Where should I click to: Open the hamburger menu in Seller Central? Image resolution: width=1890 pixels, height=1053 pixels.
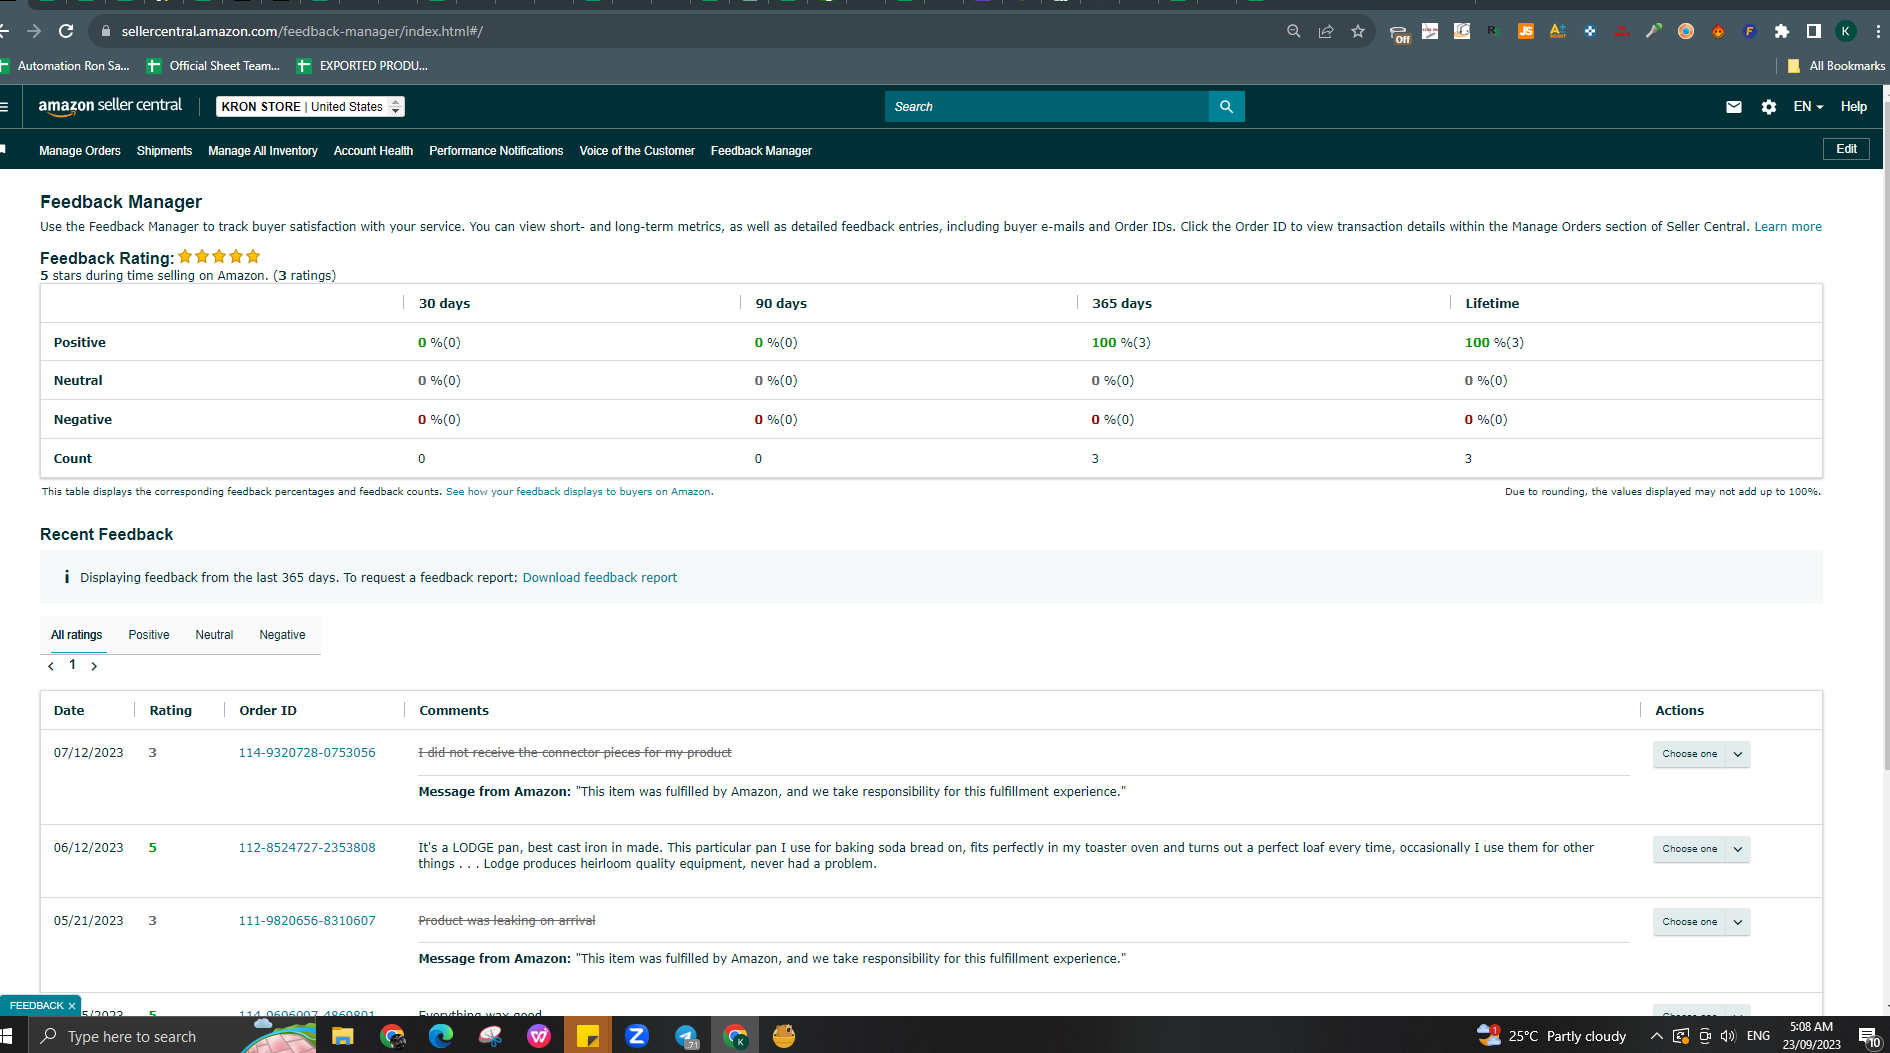[x=4, y=107]
